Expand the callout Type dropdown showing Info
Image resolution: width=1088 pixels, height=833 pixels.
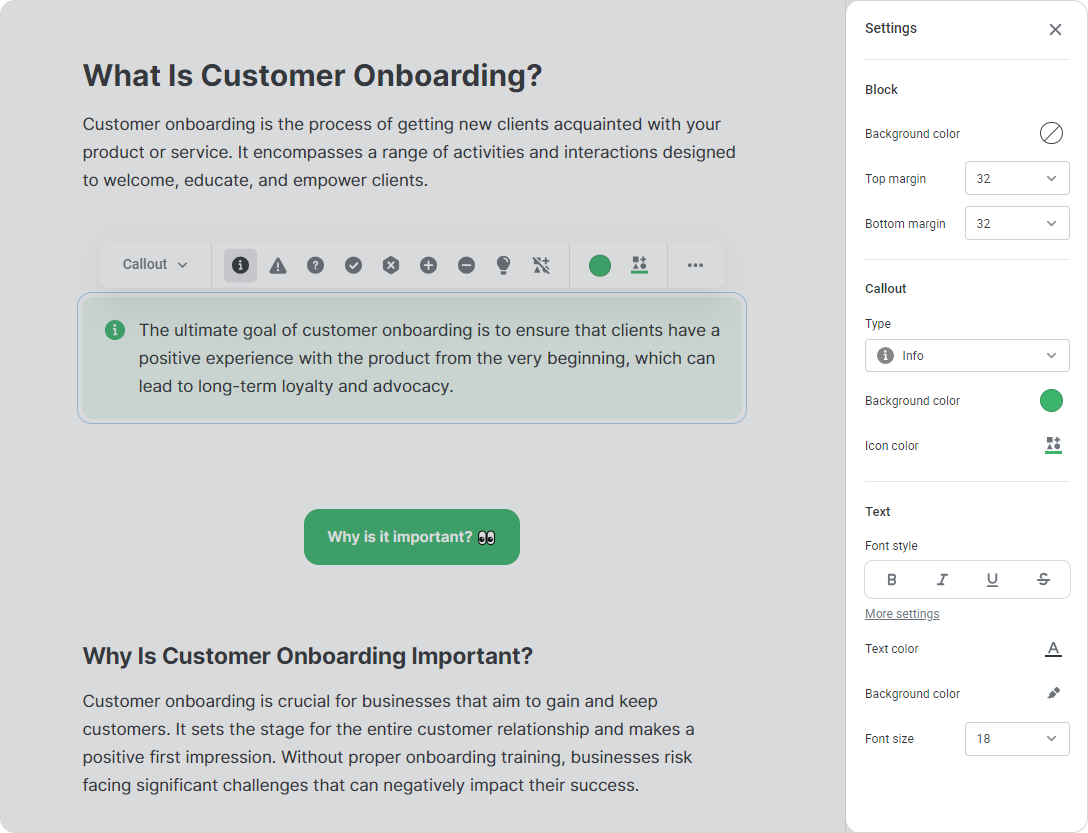point(966,356)
